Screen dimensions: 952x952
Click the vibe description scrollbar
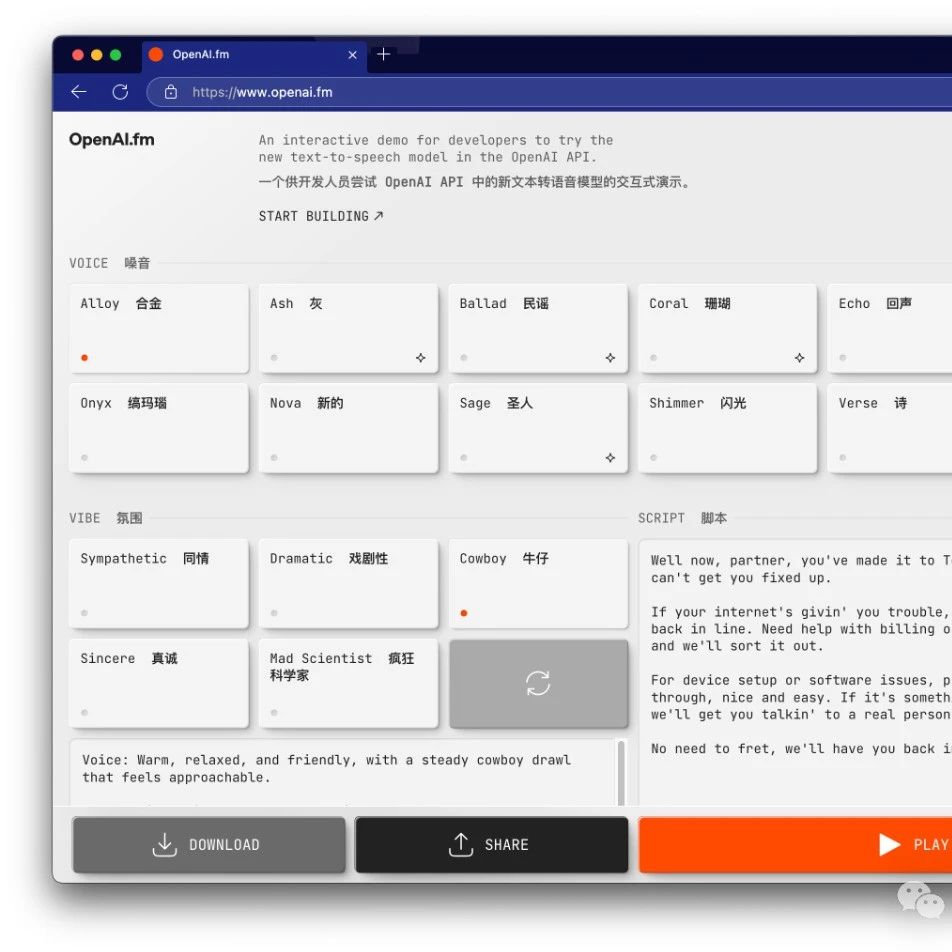coord(621,773)
